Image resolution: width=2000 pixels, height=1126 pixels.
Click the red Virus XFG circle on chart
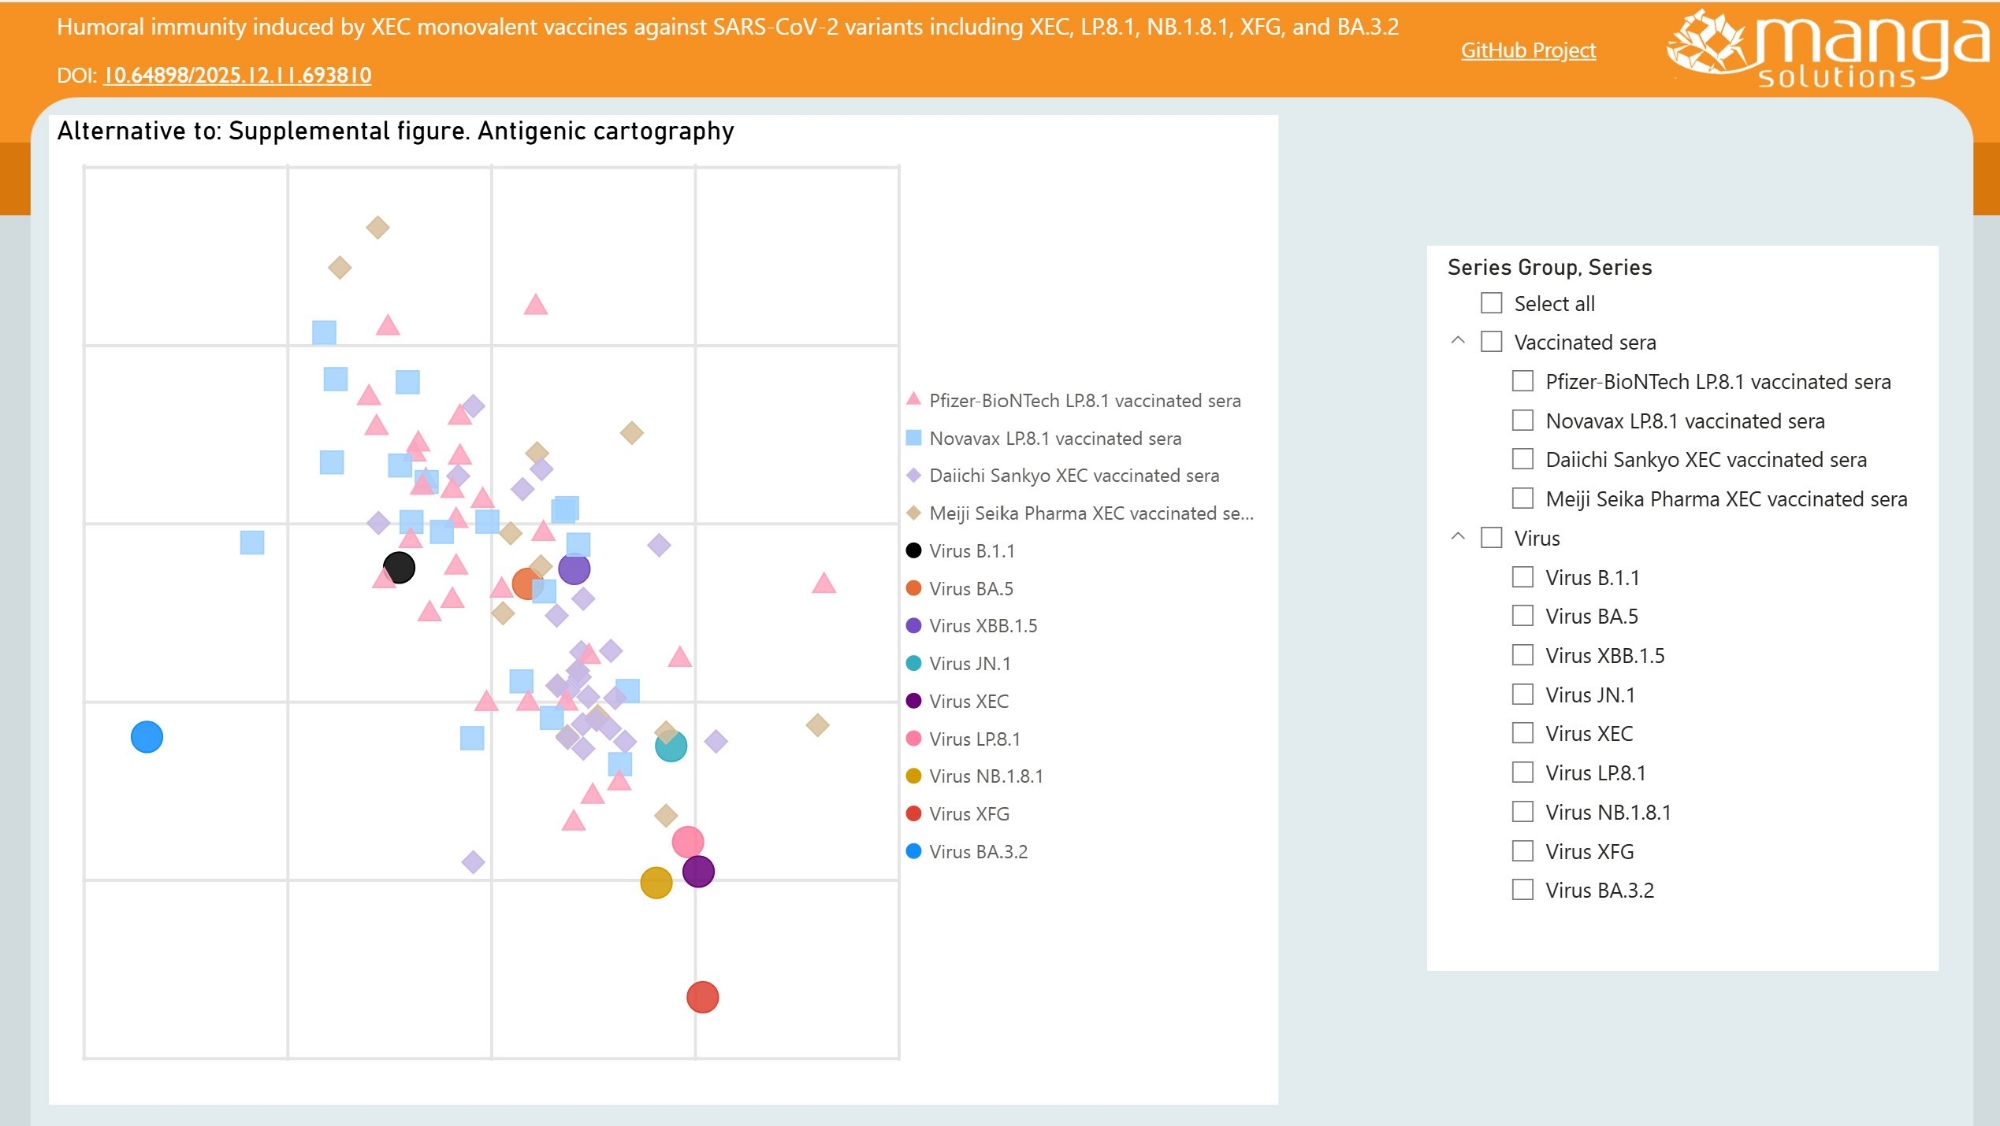click(x=702, y=997)
